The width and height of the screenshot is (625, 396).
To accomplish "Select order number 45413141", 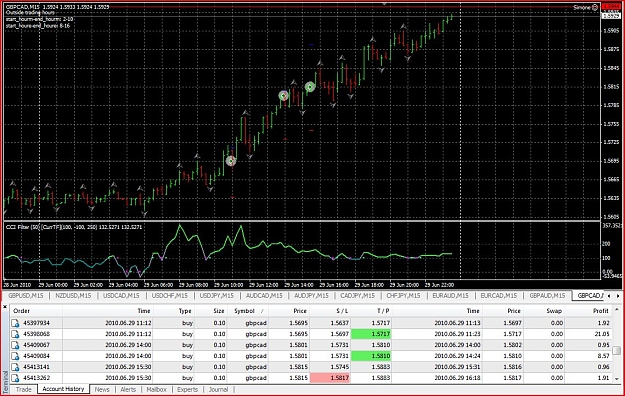I will click(x=36, y=367).
